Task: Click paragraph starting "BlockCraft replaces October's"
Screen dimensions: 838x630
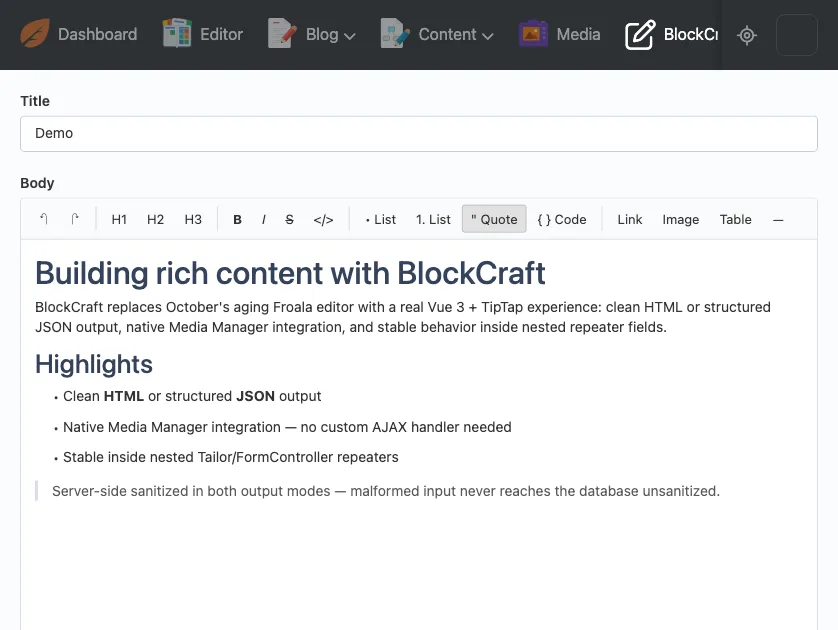Action: tap(403, 317)
